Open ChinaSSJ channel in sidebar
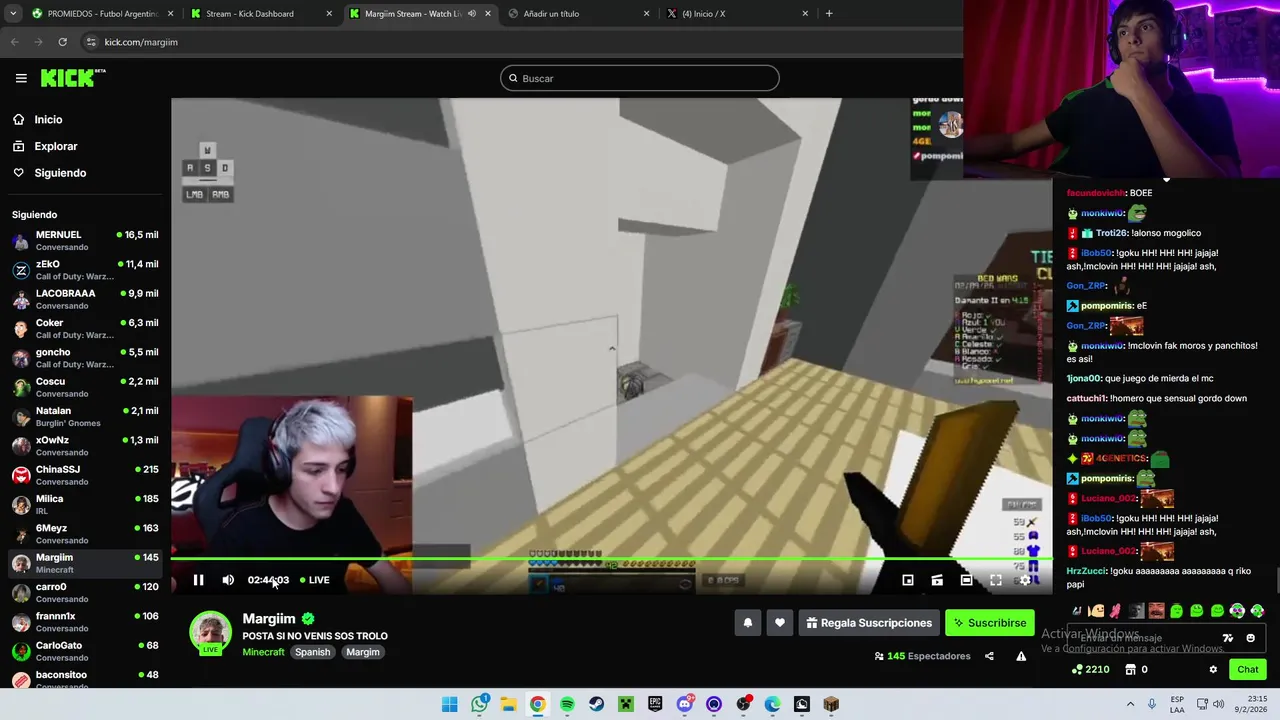 click(x=85, y=475)
